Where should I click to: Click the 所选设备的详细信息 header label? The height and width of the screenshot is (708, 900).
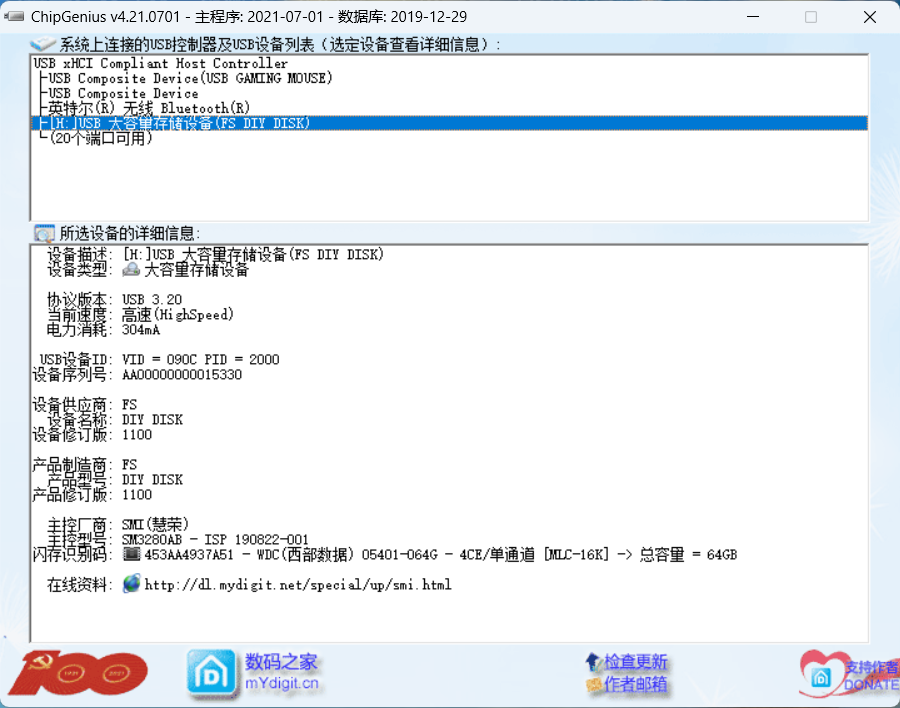click(130, 233)
